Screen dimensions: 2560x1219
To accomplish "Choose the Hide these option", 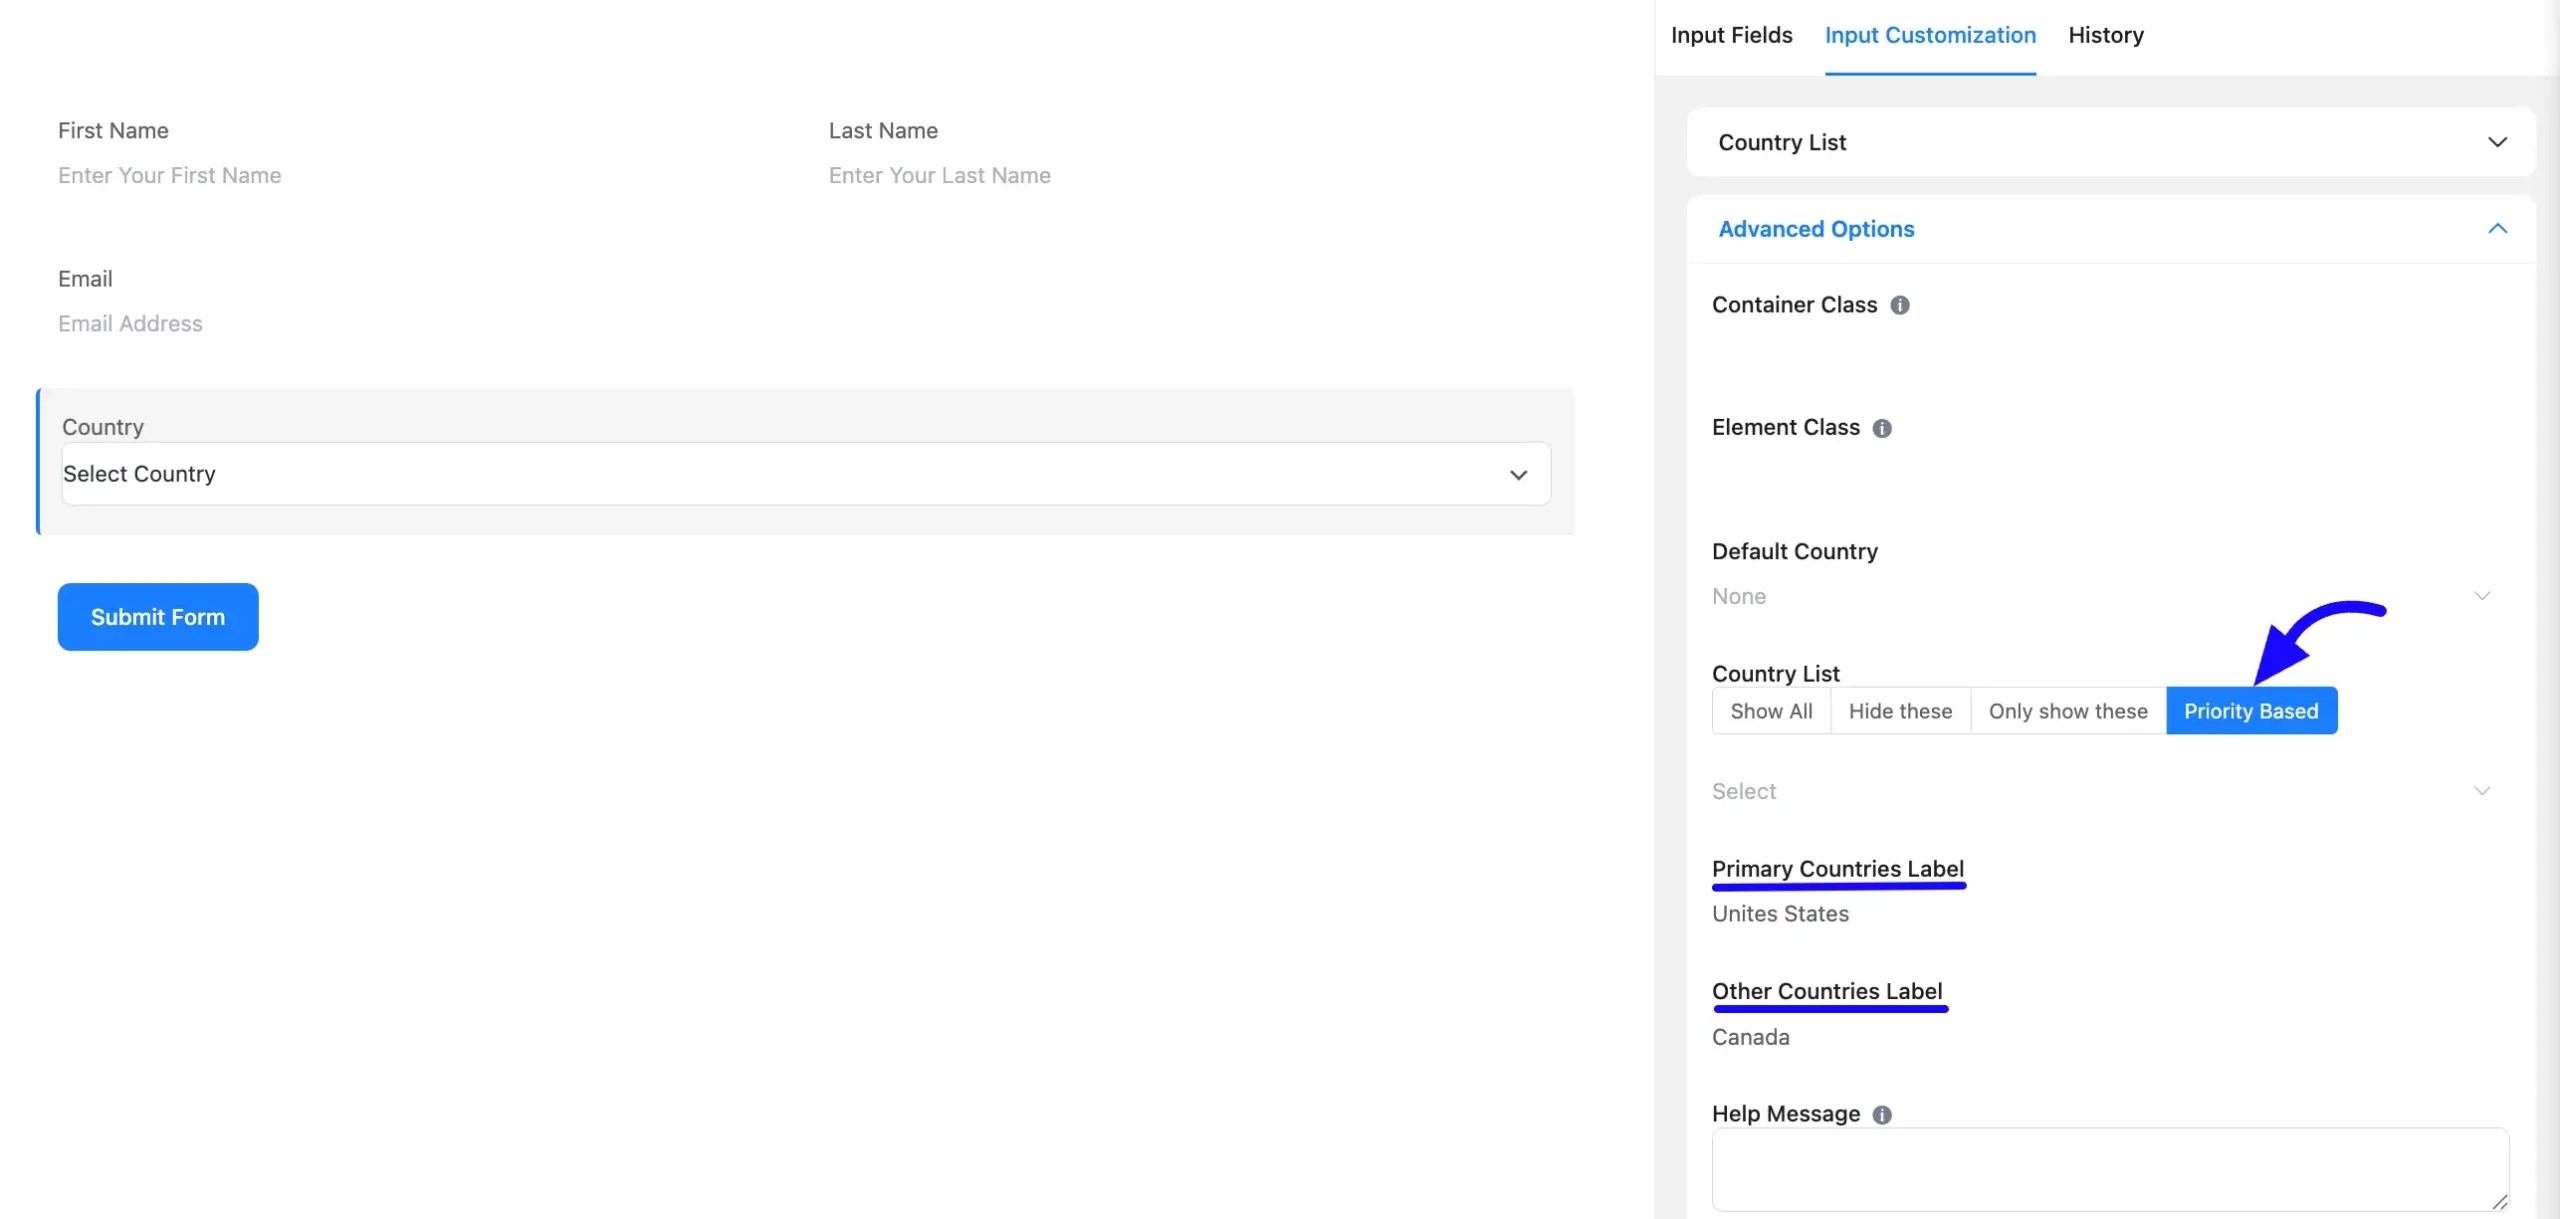I will pyautogui.click(x=1900, y=711).
